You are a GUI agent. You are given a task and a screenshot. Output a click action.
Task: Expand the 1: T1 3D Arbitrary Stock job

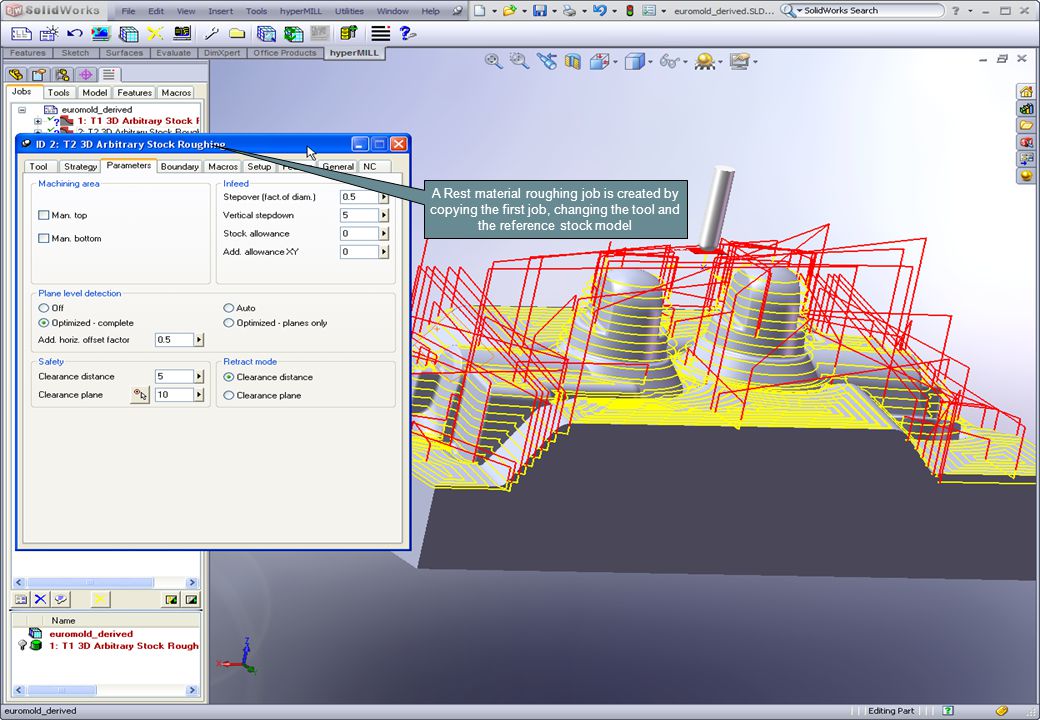(38, 121)
